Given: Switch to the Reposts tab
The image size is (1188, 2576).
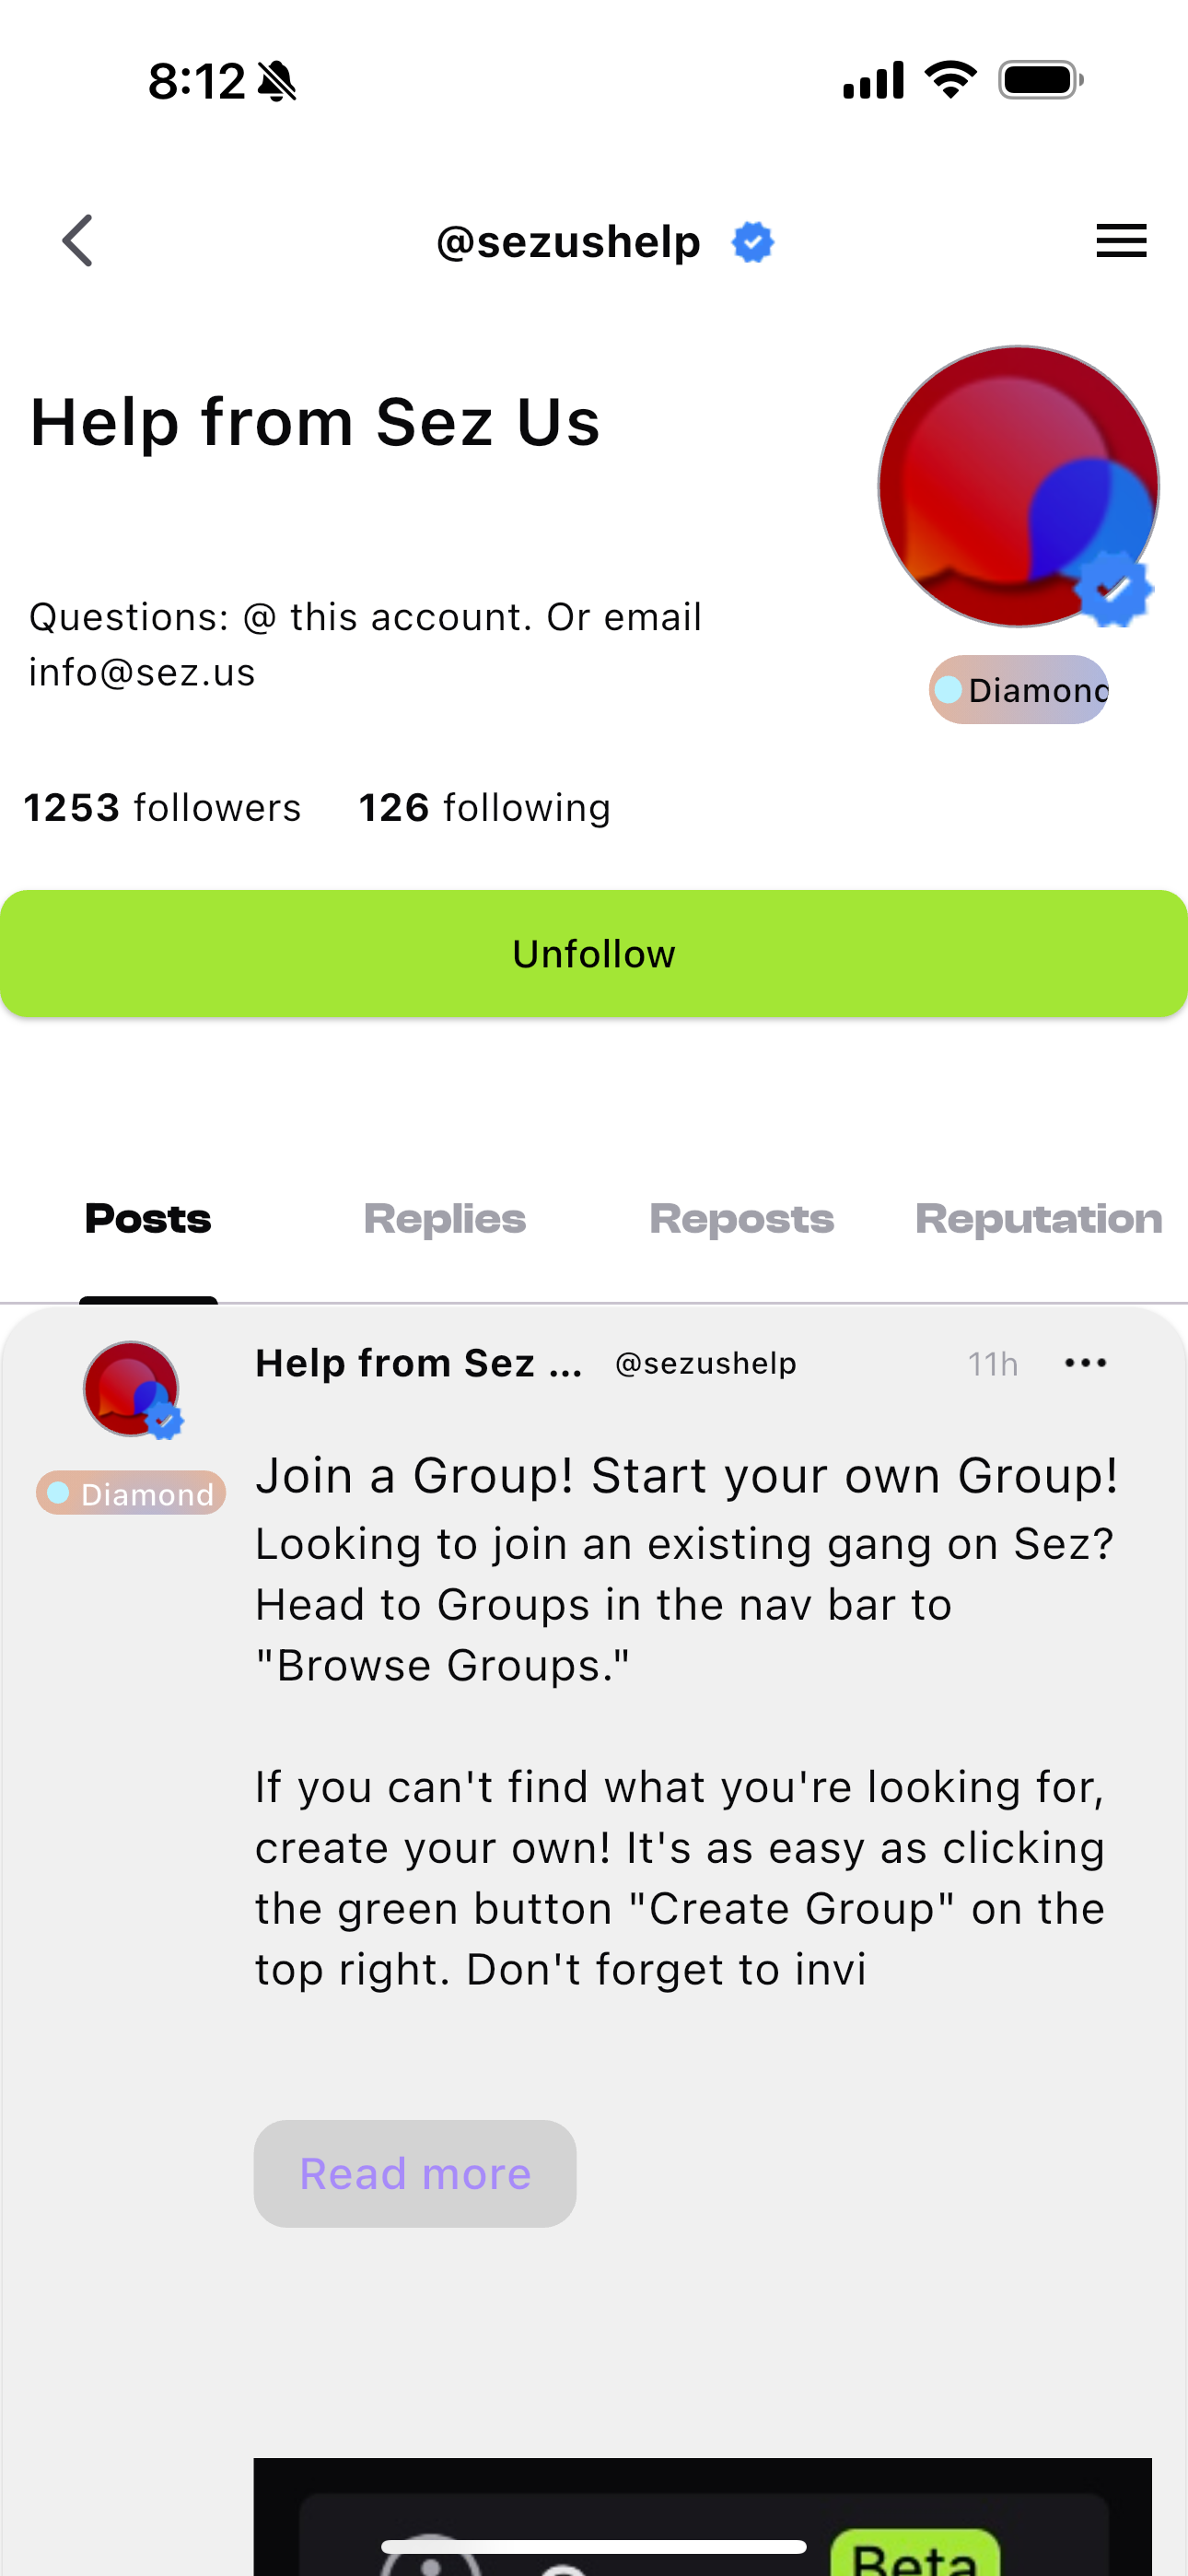Looking at the screenshot, I should [x=741, y=1219].
